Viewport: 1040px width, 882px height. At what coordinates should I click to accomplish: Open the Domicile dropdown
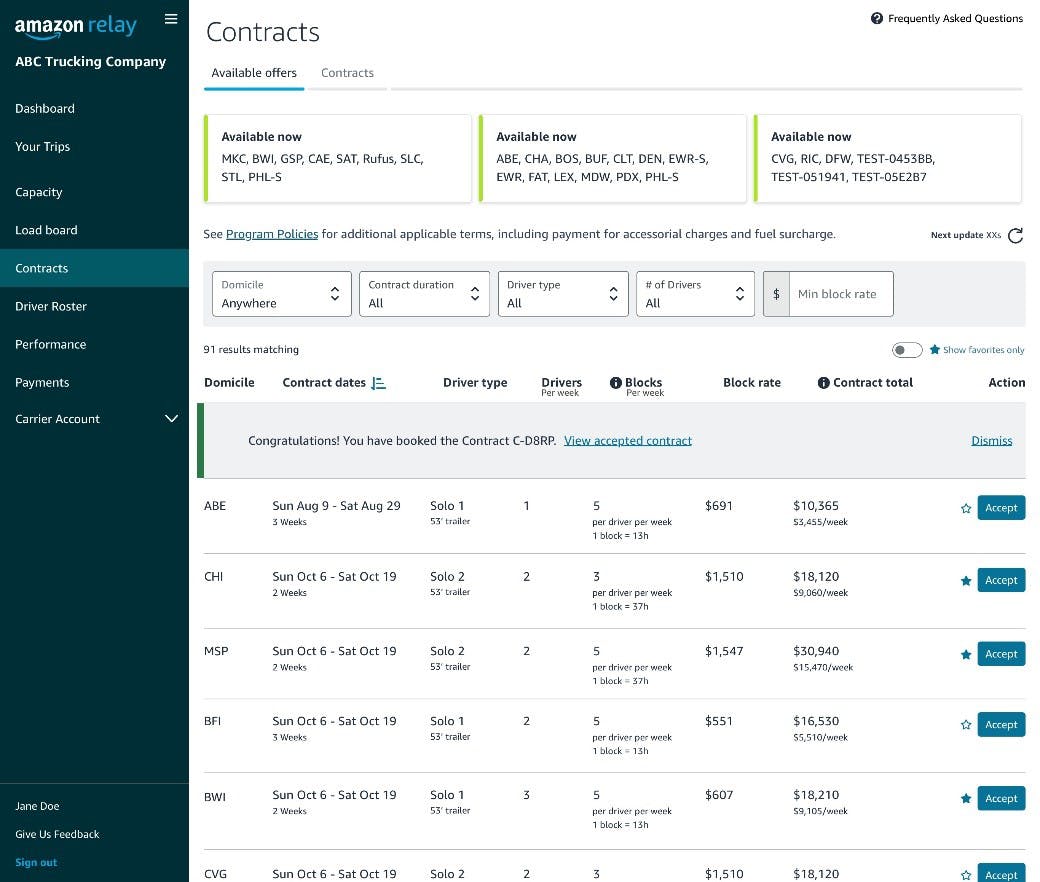281,294
